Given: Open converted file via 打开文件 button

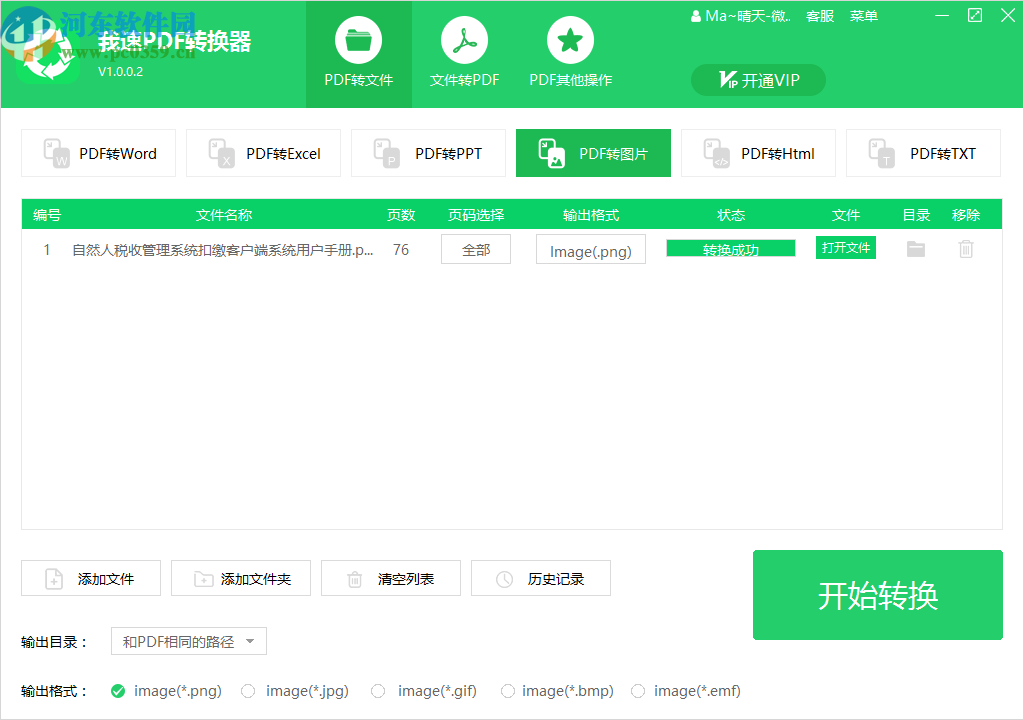Looking at the screenshot, I should click(845, 248).
